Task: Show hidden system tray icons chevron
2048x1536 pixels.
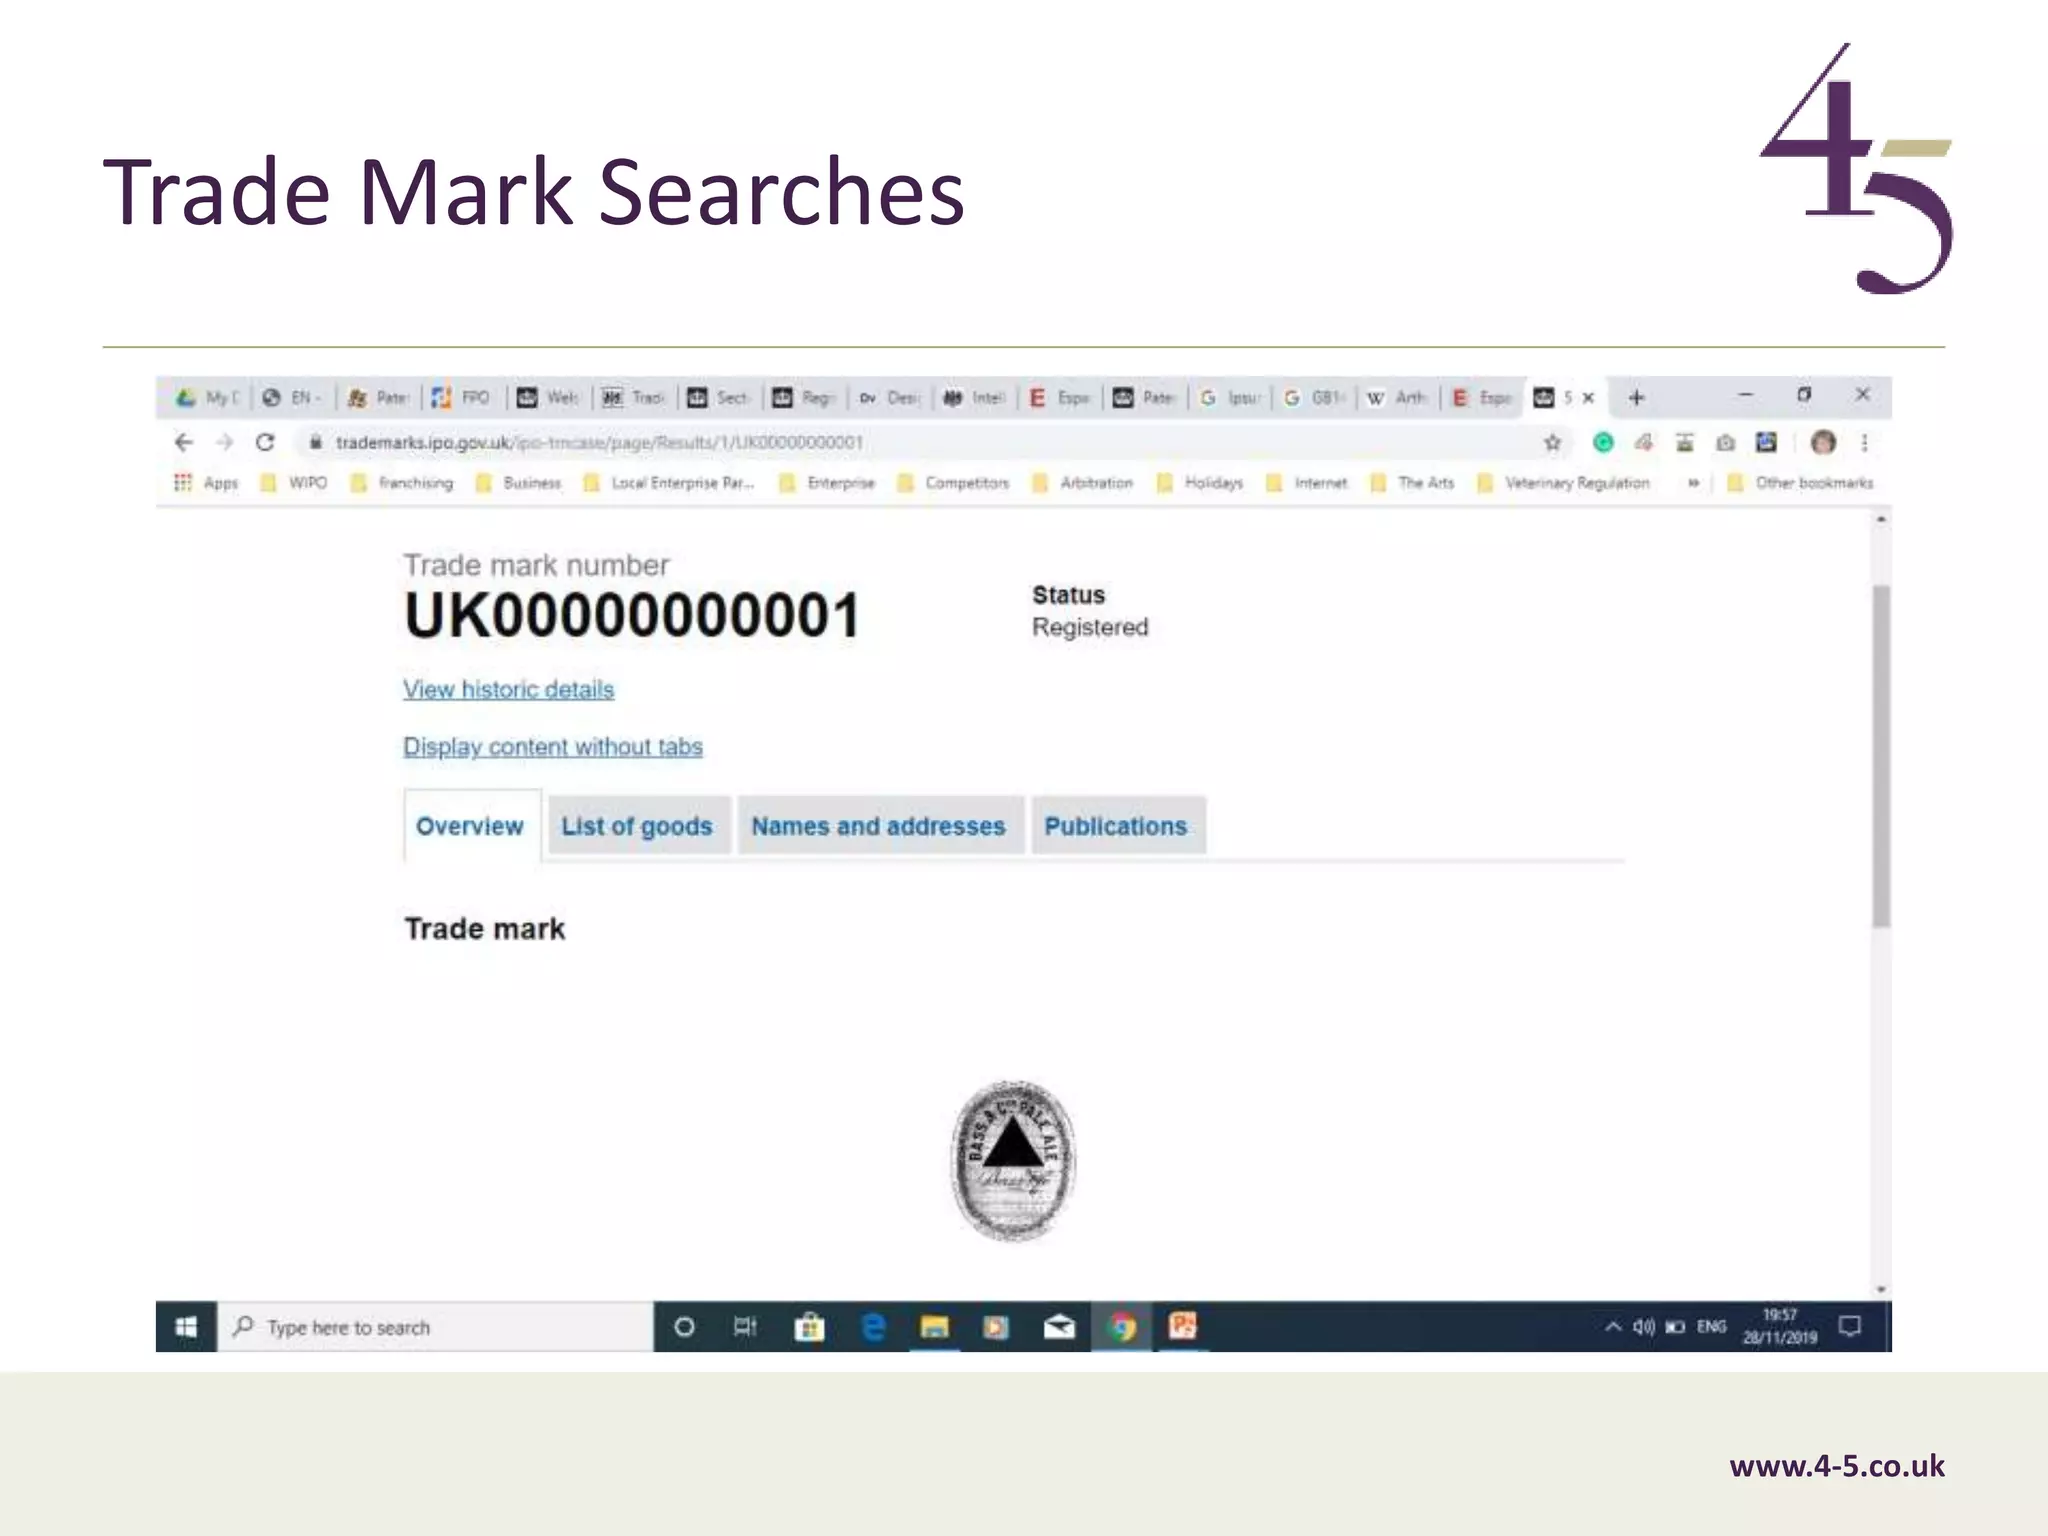Action: [x=1612, y=1327]
